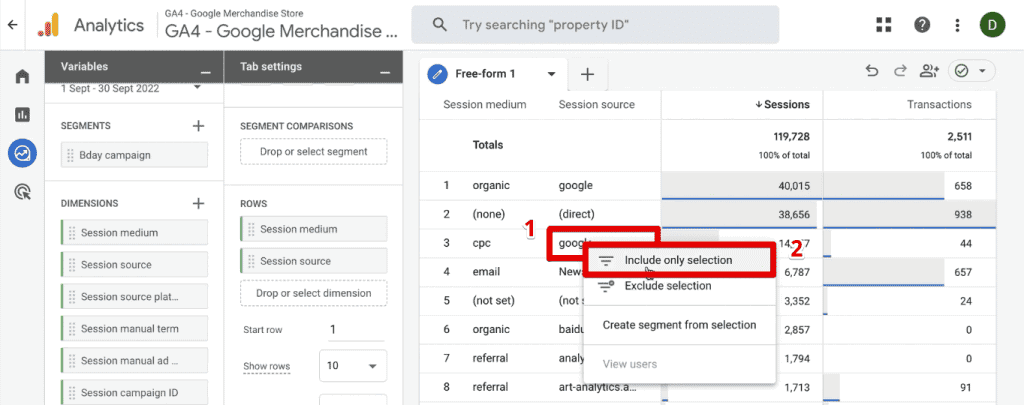Add a new exploration tab
Image resolution: width=1024 pixels, height=405 pixels.
[x=587, y=74]
